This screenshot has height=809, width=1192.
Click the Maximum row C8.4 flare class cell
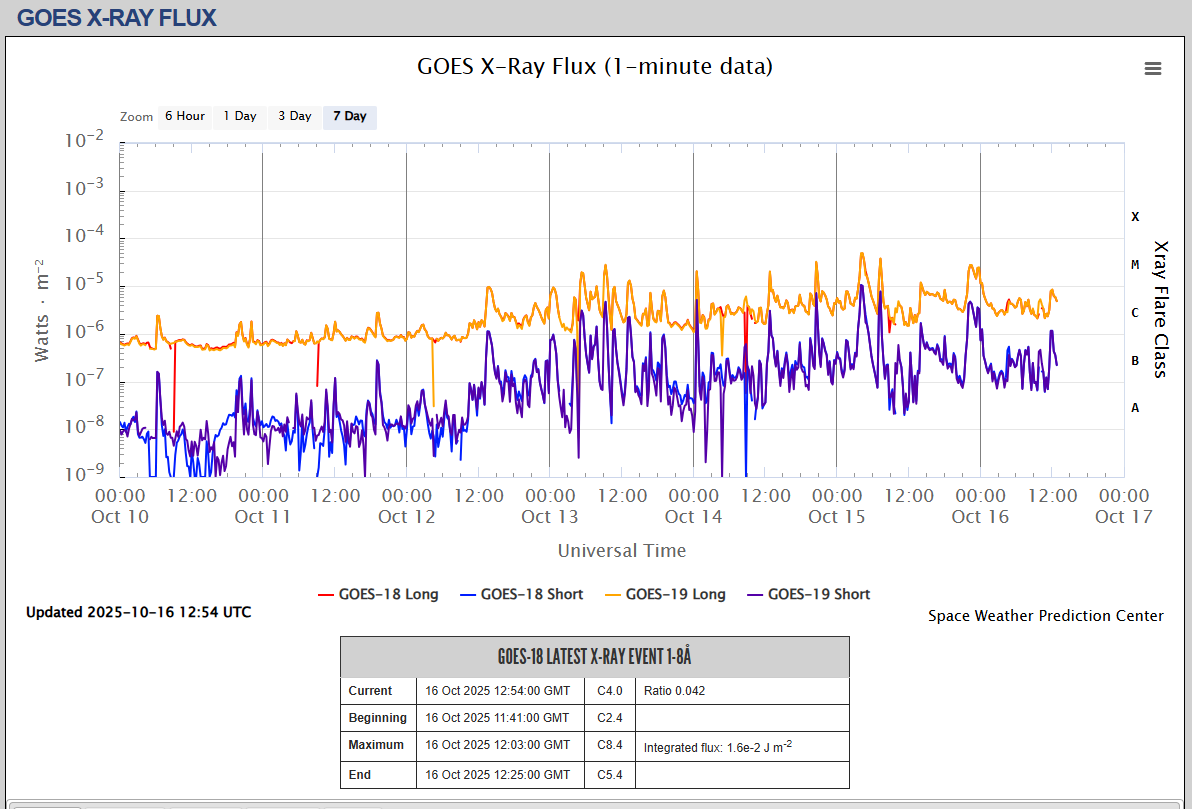[x=610, y=746]
